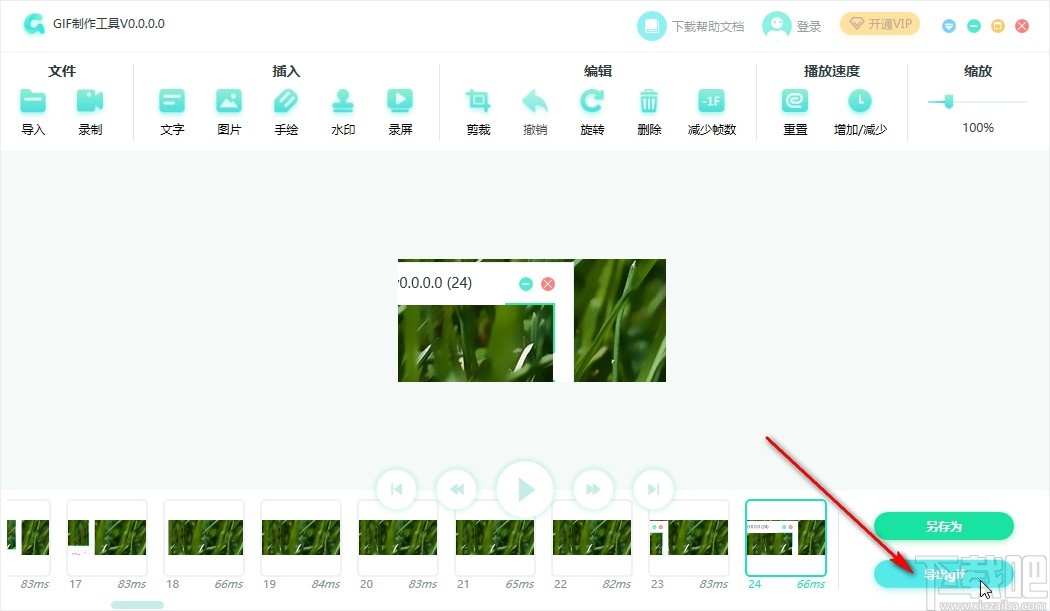
Task: Select the highlighted frame 24 thumbnail
Action: 786,537
